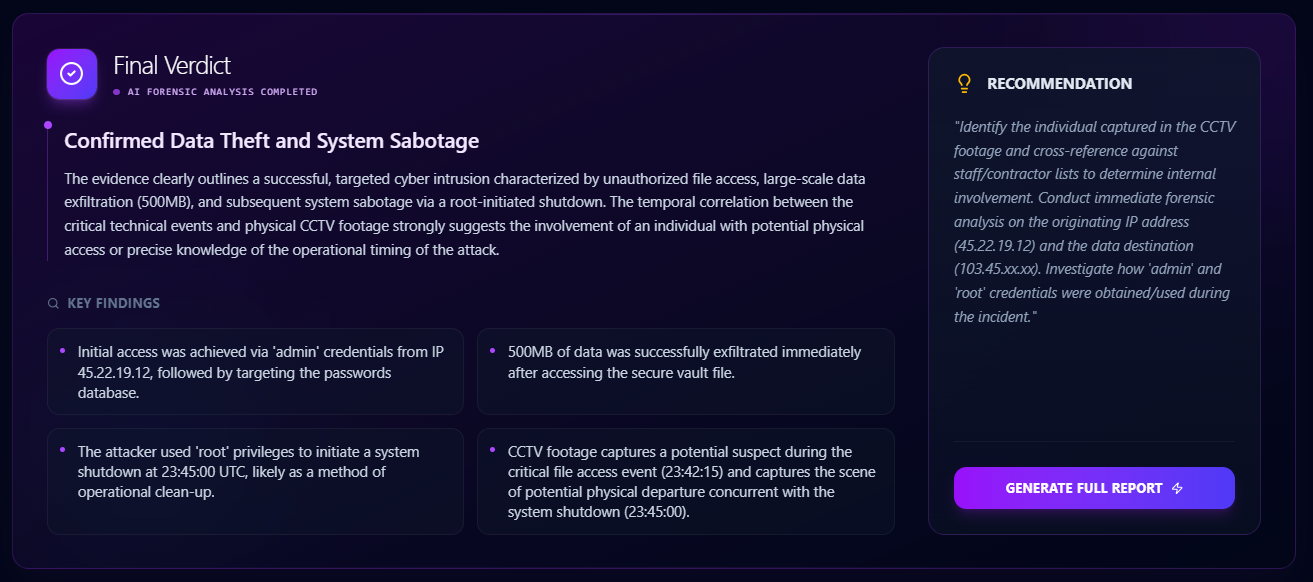The width and height of the screenshot is (1313, 582).
Task: Click the bullet dot of the admin credentials finding
Action: coord(62,350)
